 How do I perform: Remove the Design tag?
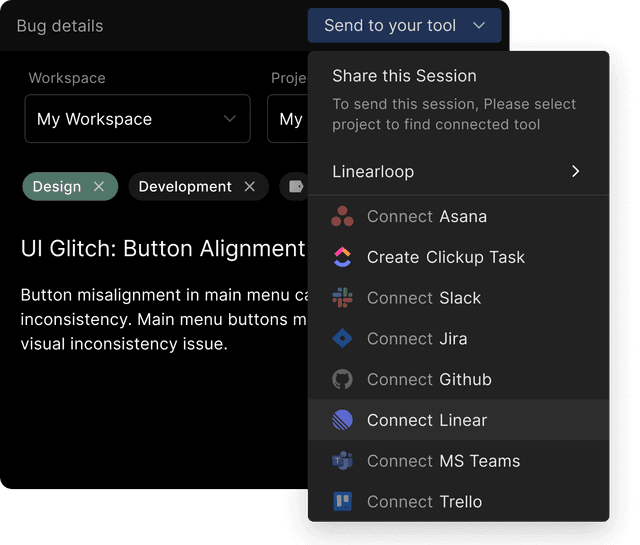(x=99, y=187)
